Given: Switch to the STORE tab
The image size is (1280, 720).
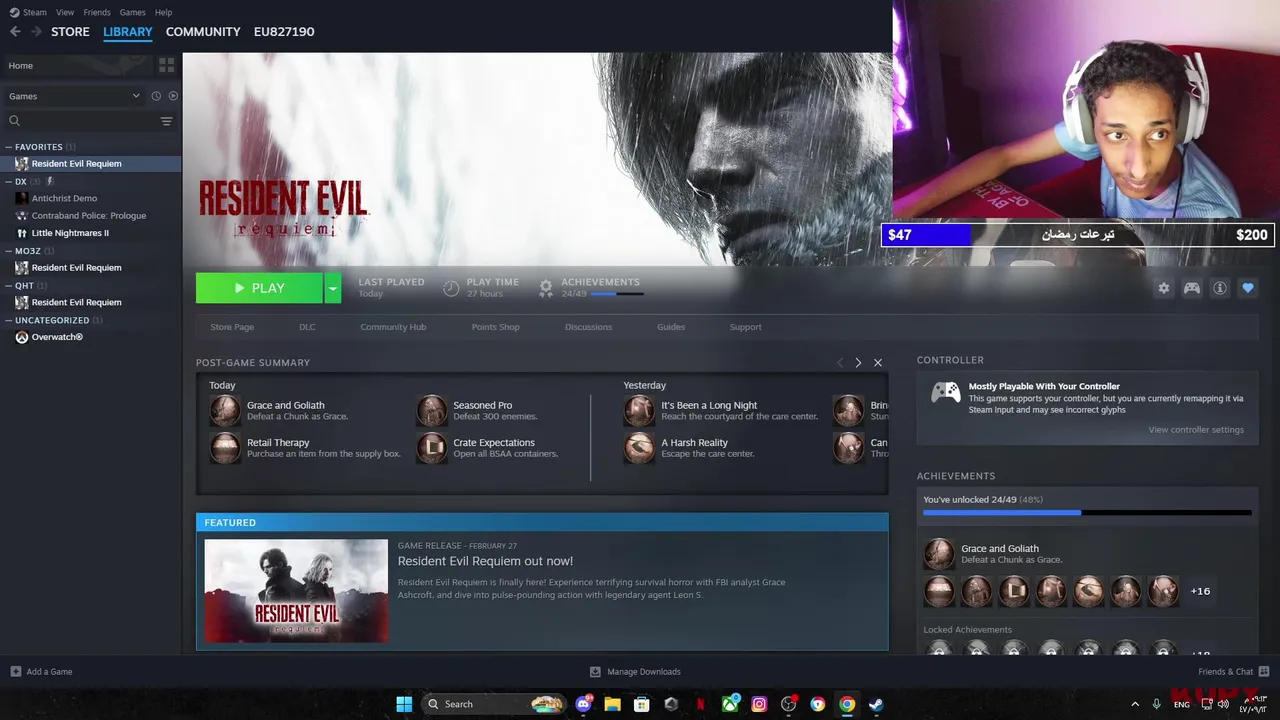Looking at the screenshot, I should pos(70,32).
